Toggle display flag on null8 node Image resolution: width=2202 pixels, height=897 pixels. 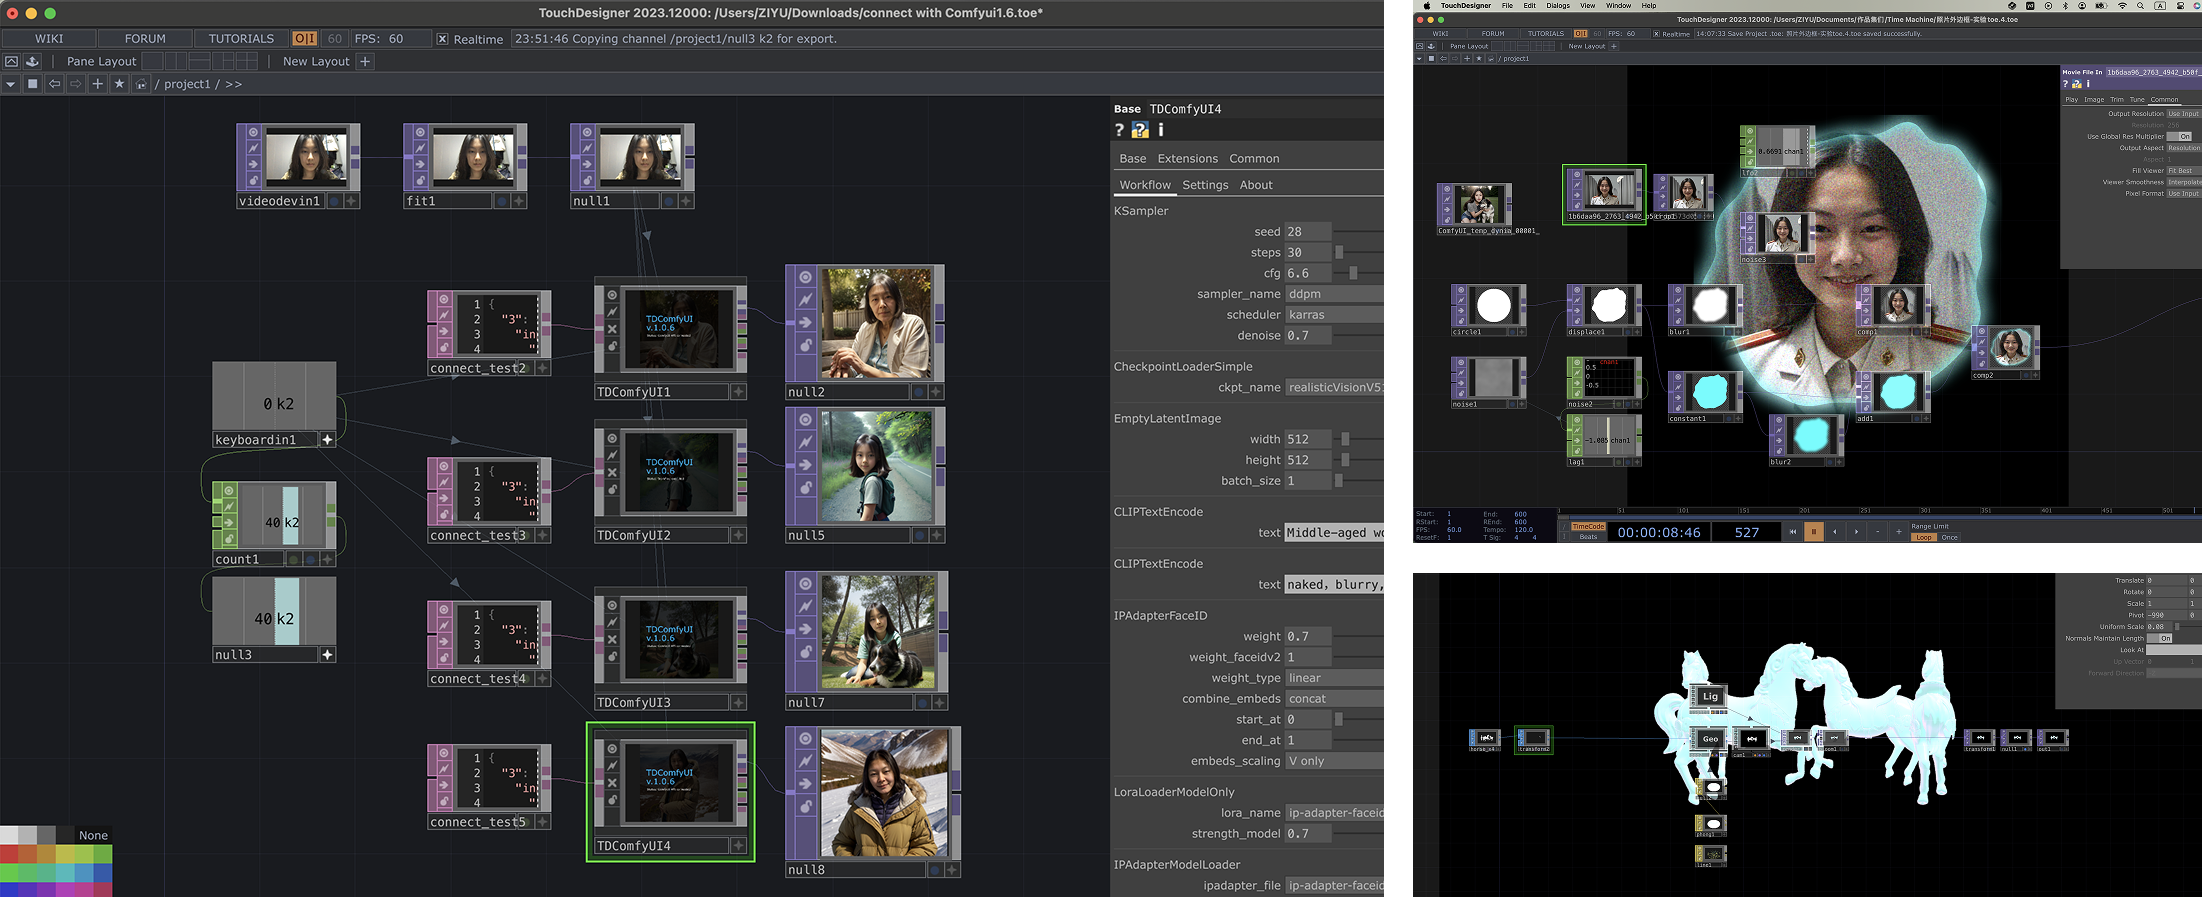coord(934,870)
